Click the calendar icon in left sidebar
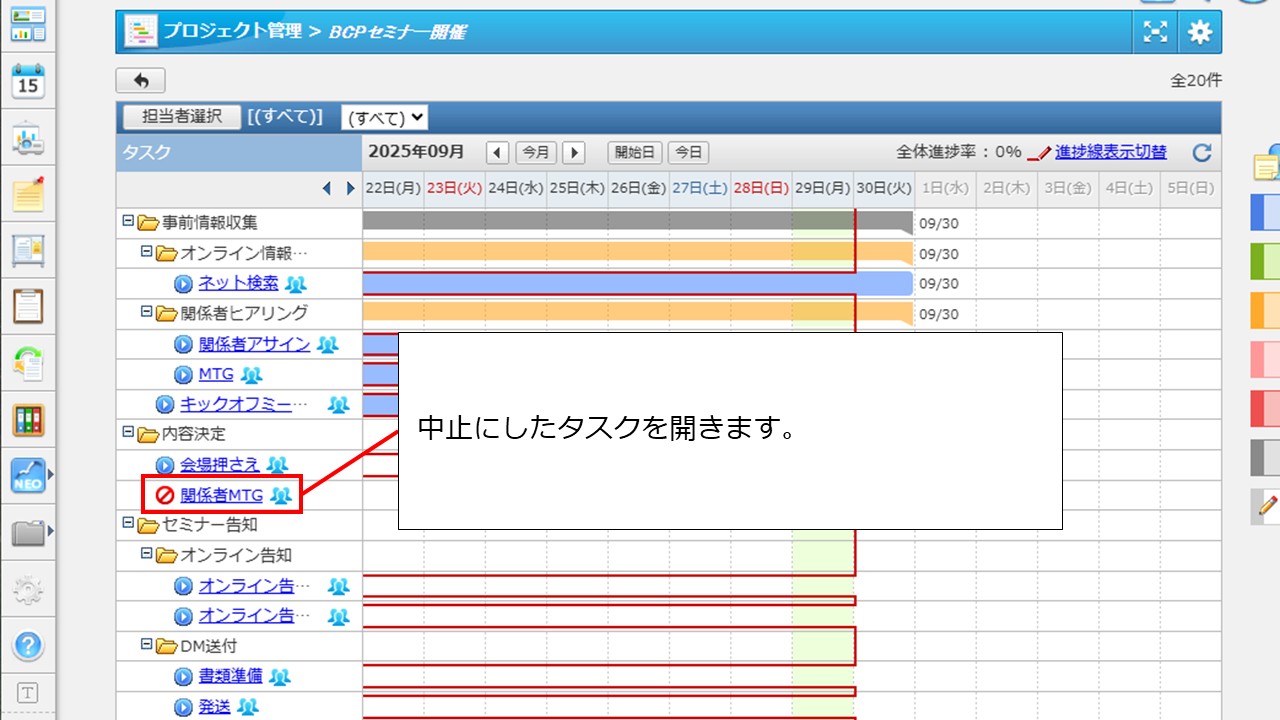Viewport: 1280px width, 720px height. (28, 82)
